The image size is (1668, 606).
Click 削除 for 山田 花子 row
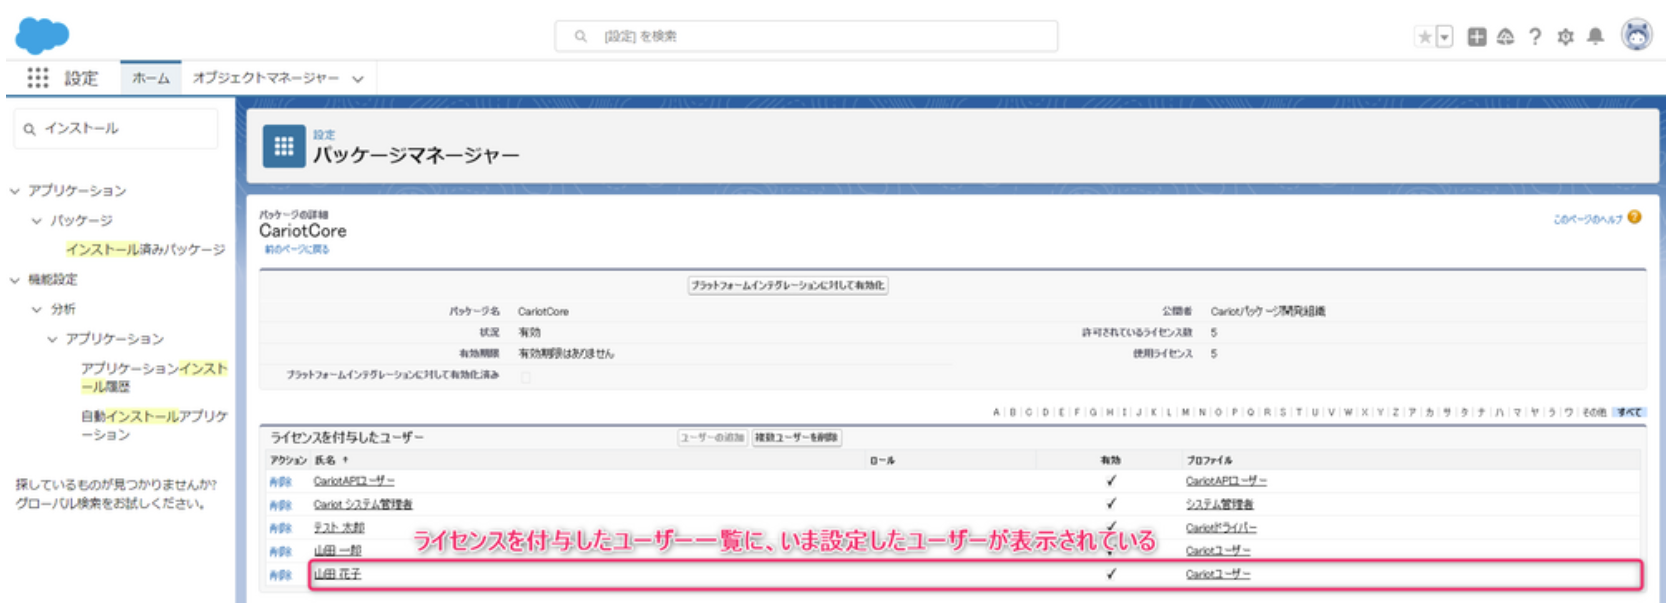click(280, 575)
